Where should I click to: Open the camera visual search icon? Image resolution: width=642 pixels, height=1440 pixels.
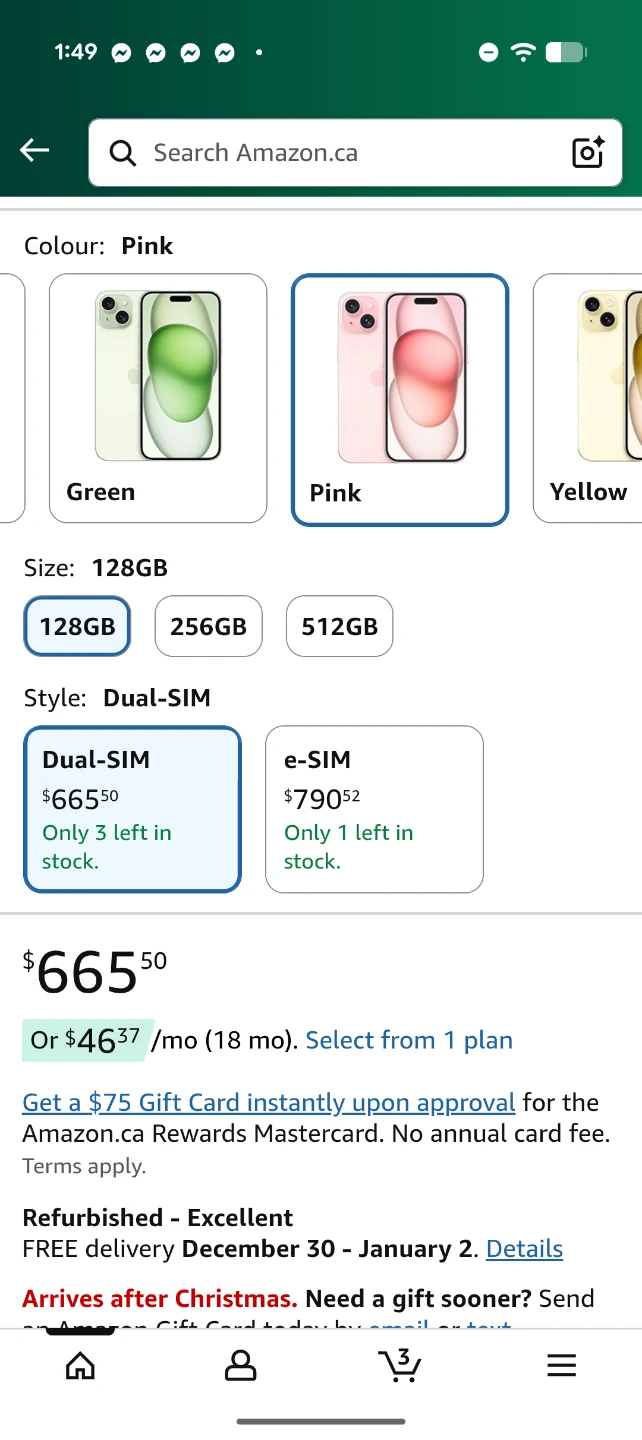(588, 152)
